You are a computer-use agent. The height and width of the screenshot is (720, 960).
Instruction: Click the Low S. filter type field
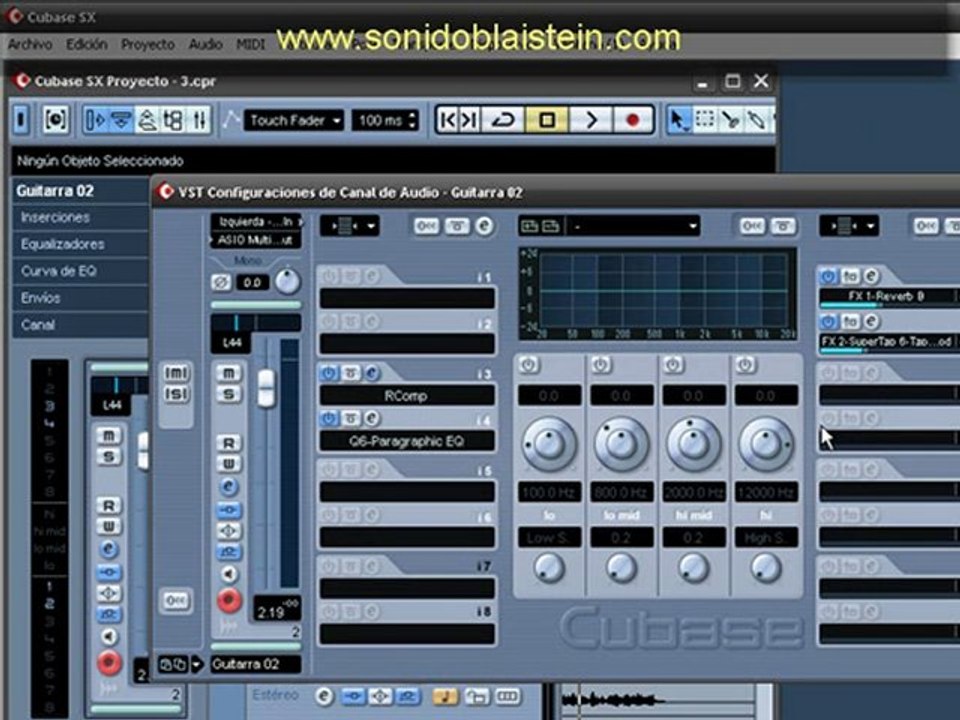pos(549,538)
